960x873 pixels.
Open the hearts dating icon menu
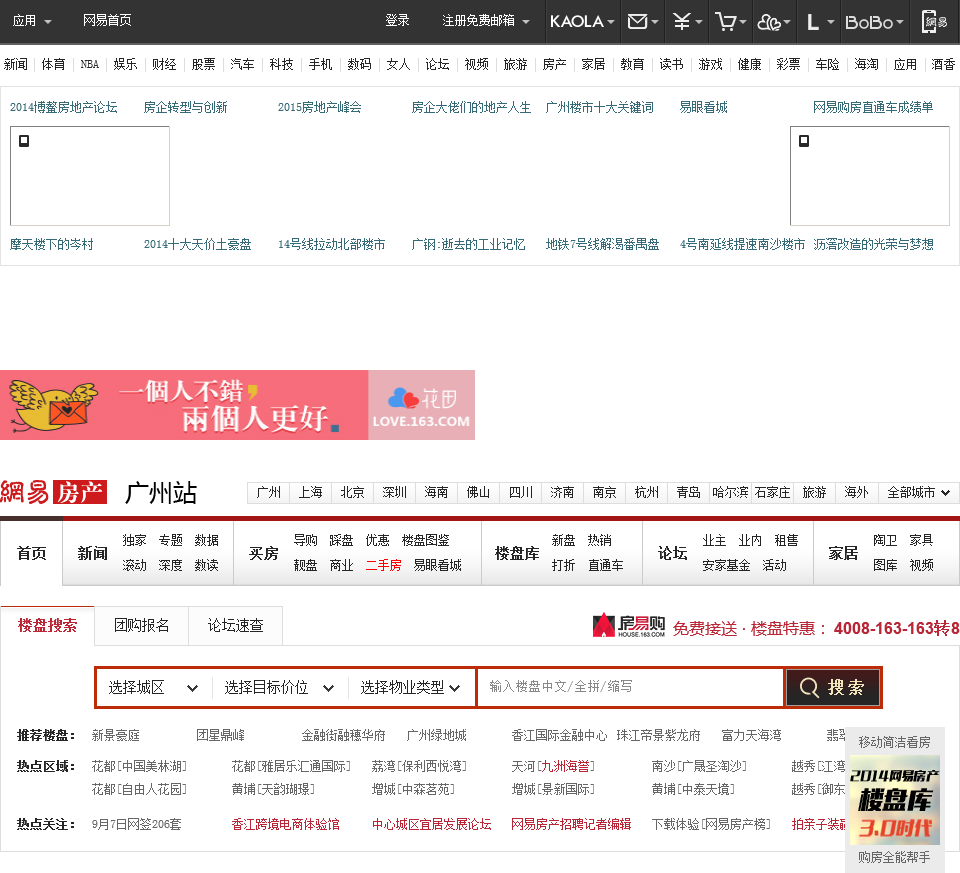774,21
